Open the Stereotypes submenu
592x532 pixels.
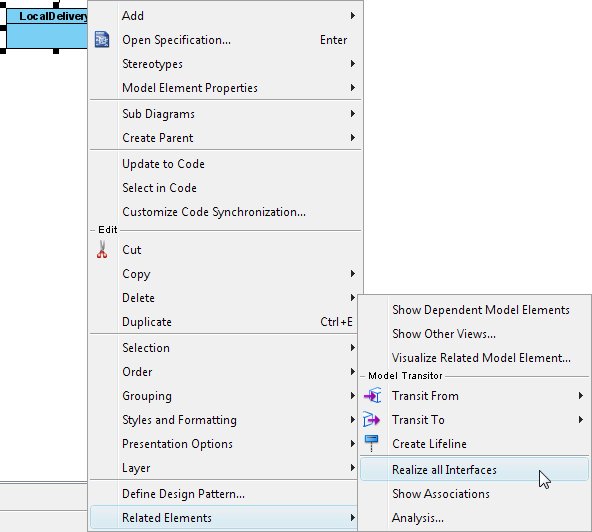[225, 64]
